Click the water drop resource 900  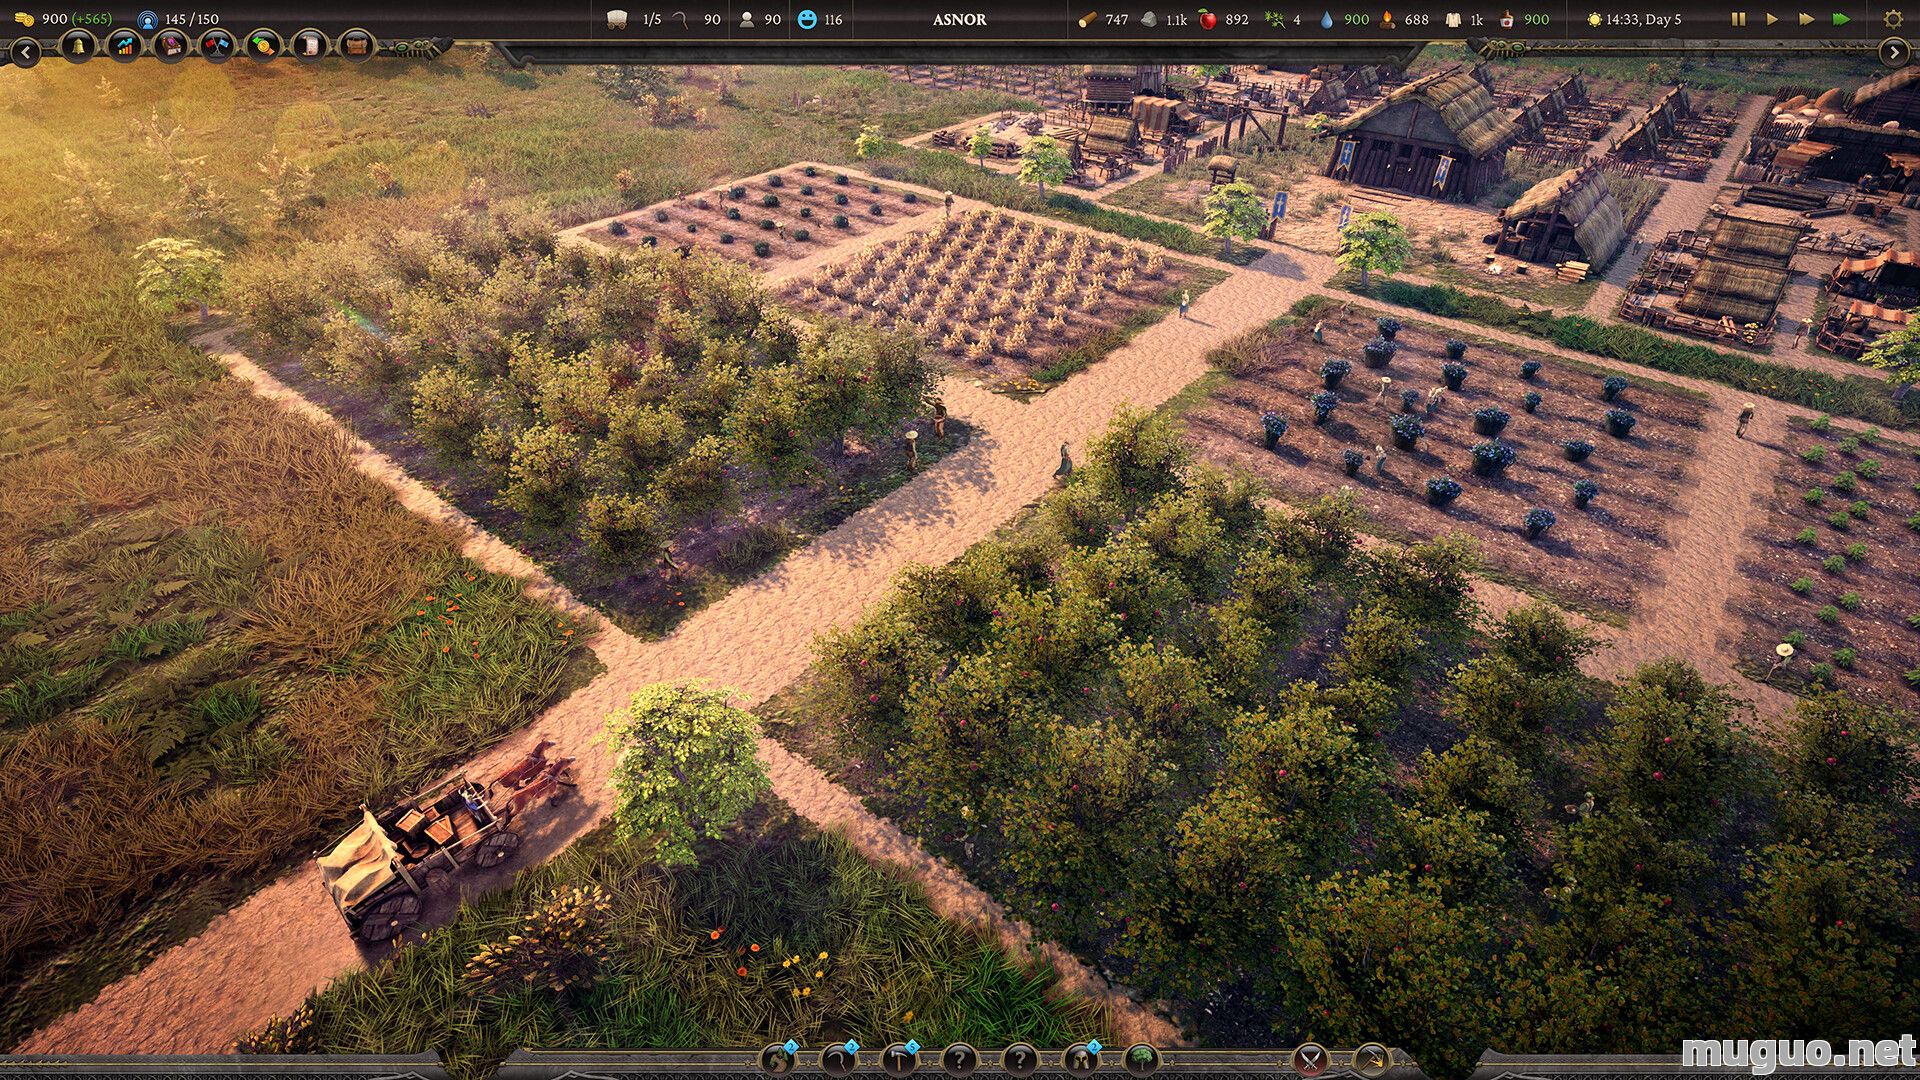click(x=1344, y=19)
